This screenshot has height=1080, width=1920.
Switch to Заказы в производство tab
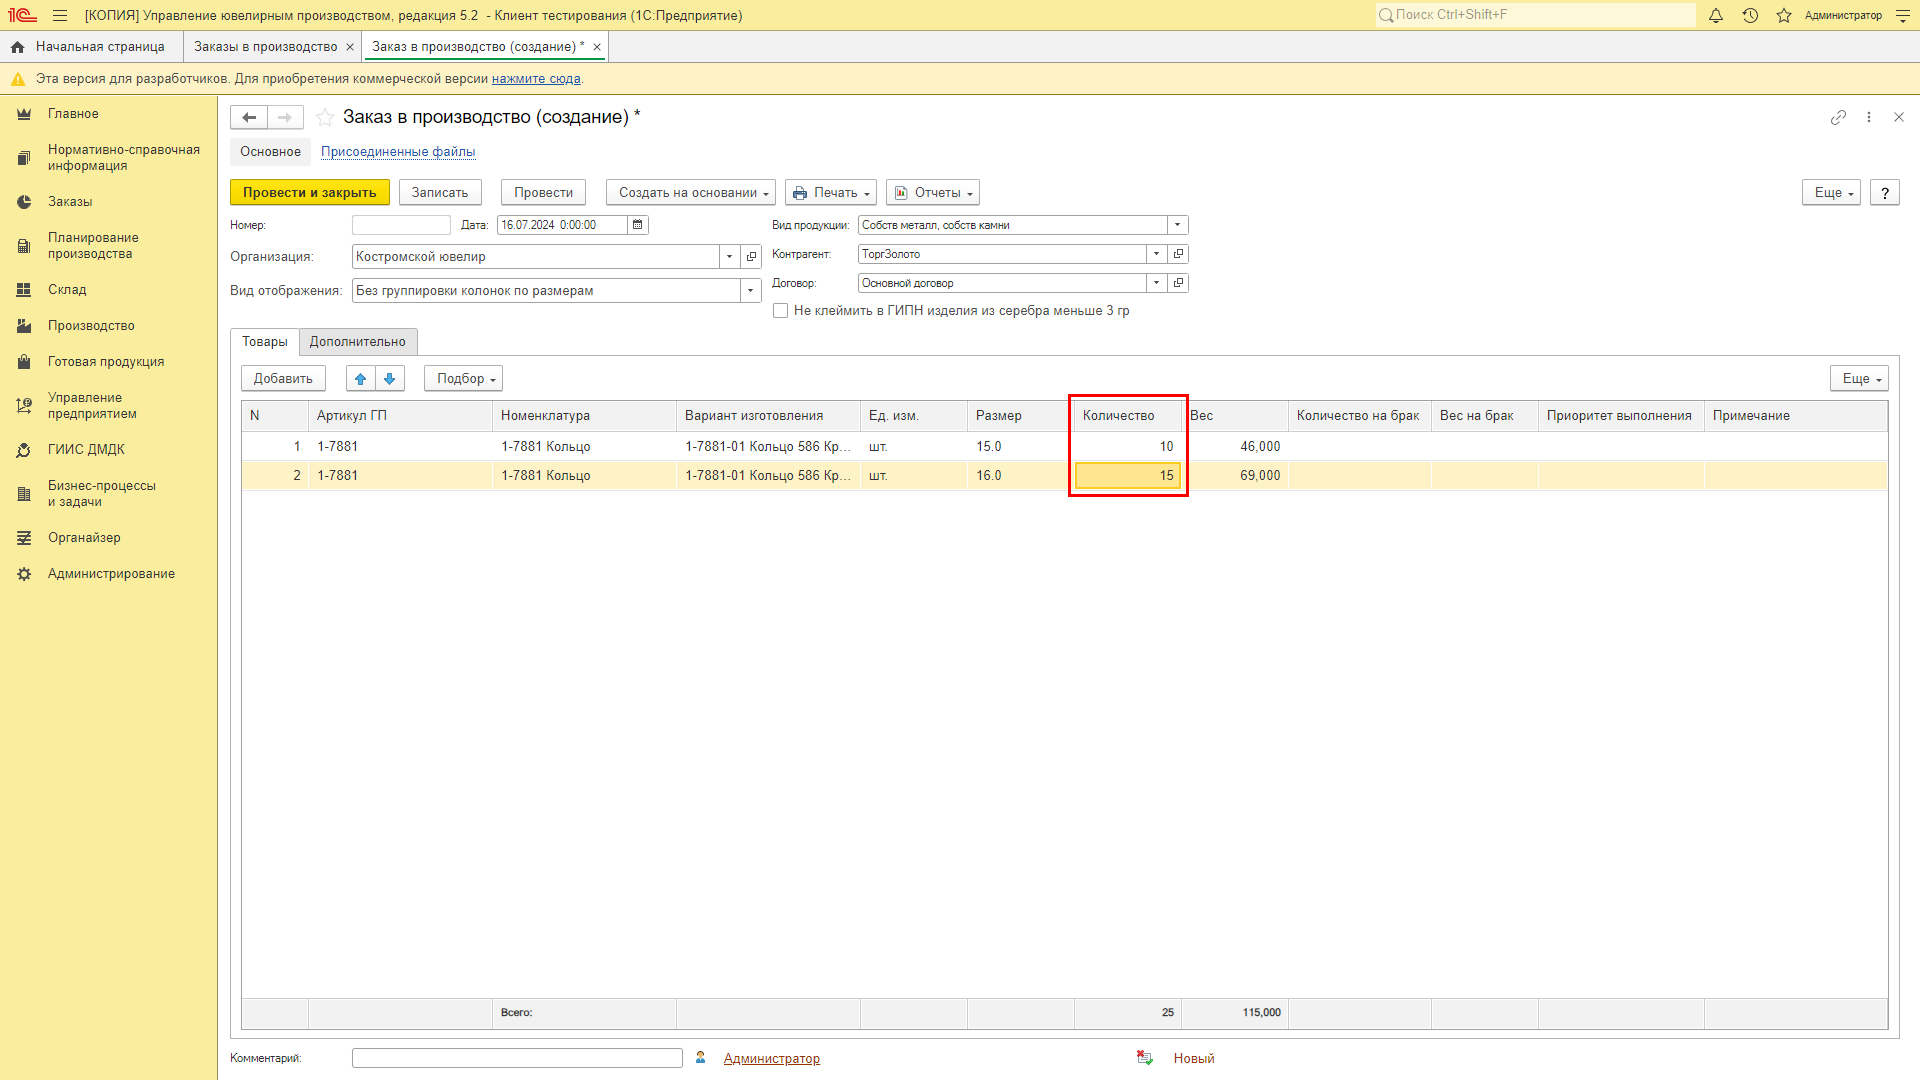(265, 47)
